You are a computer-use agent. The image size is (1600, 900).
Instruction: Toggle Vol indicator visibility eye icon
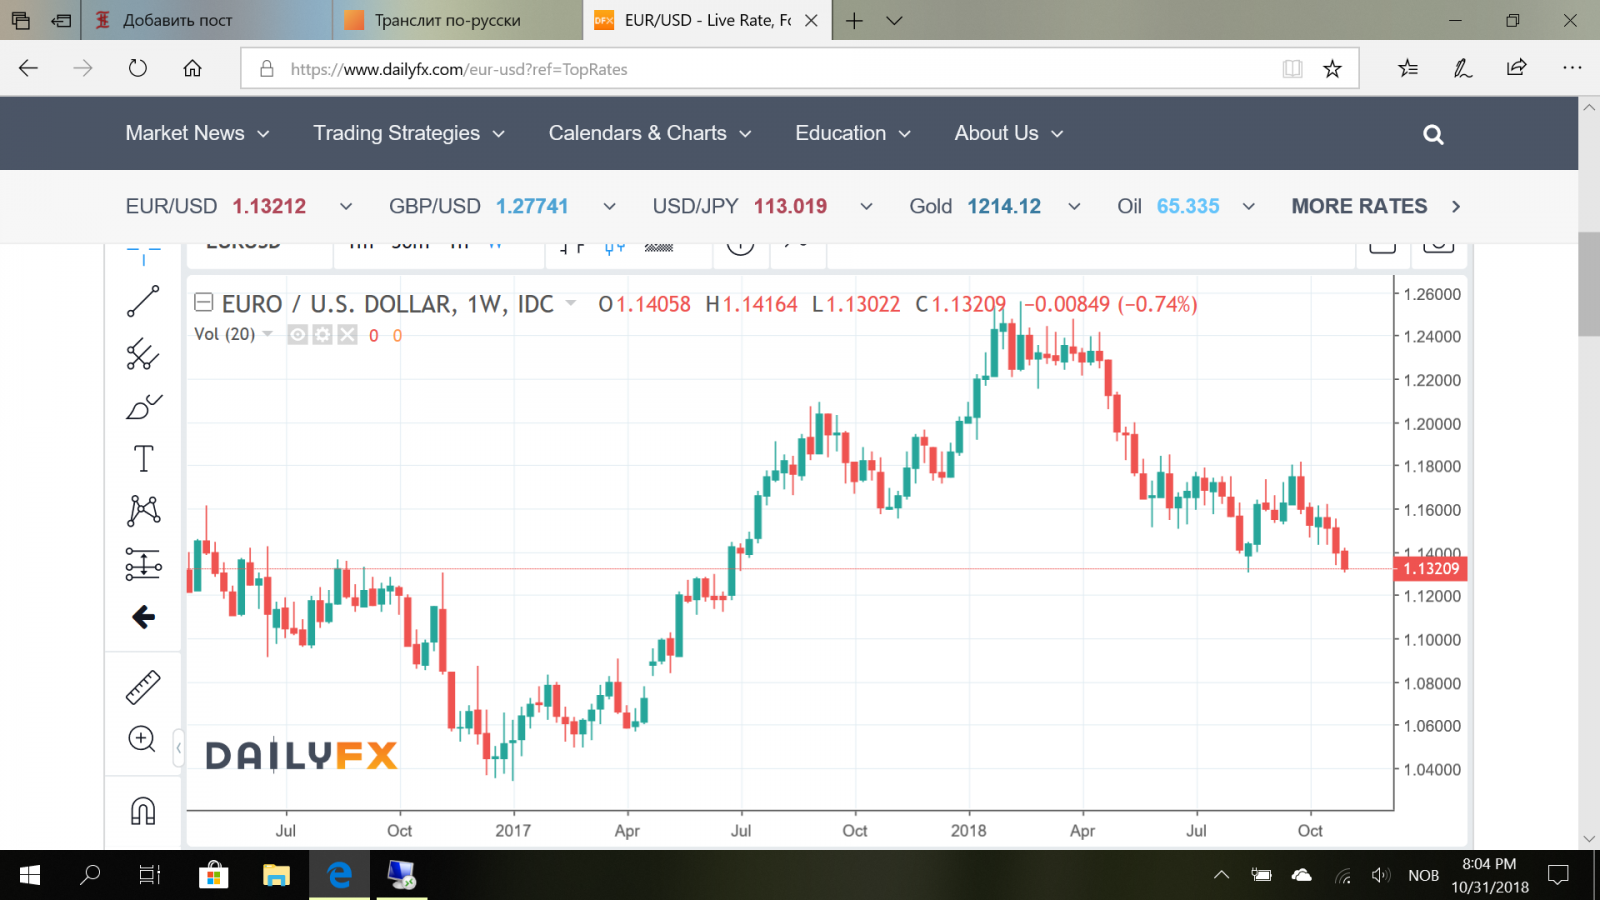[x=298, y=335]
